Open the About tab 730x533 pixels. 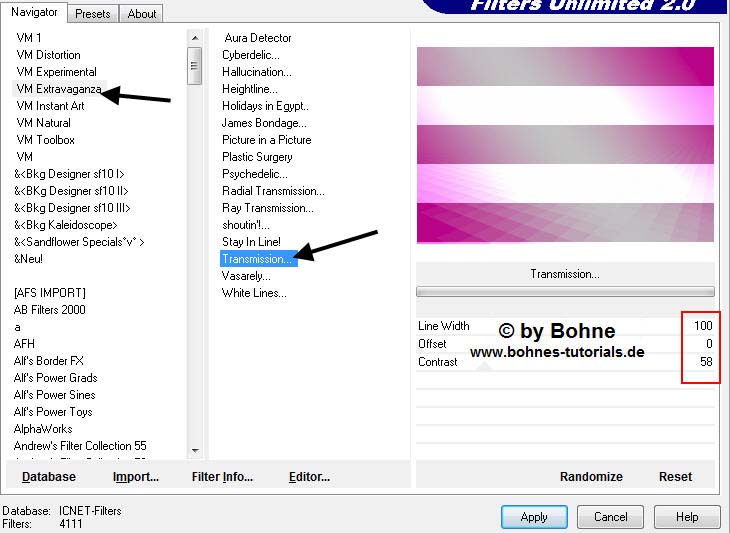point(142,14)
